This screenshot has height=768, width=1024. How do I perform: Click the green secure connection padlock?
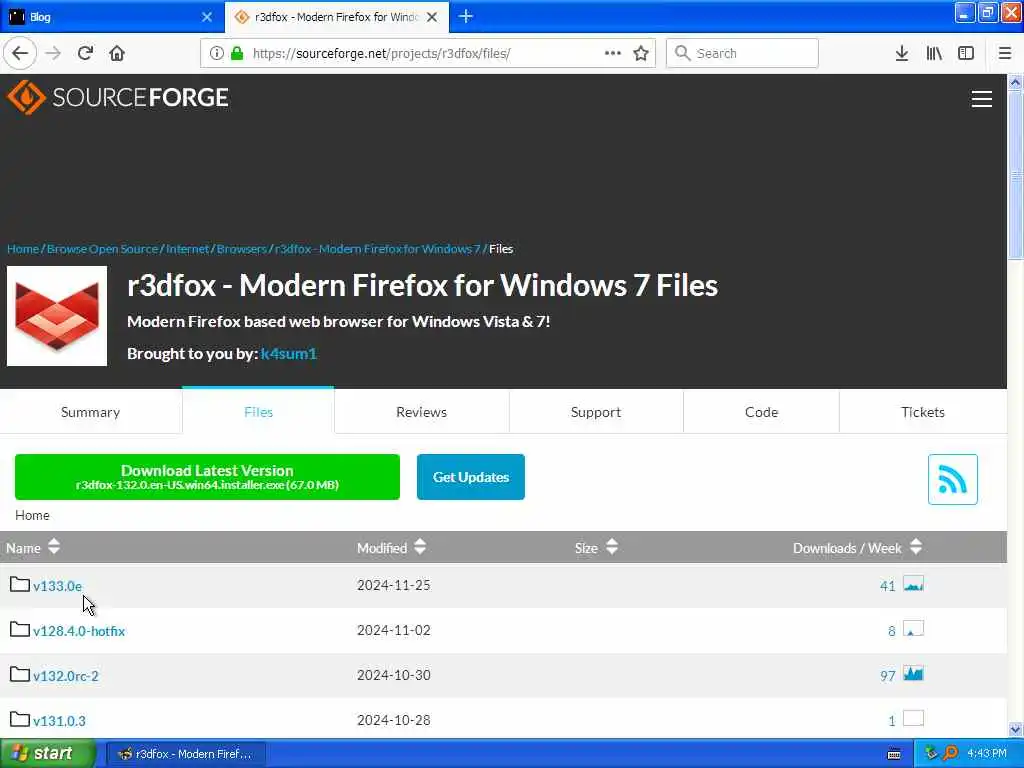(x=237, y=53)
